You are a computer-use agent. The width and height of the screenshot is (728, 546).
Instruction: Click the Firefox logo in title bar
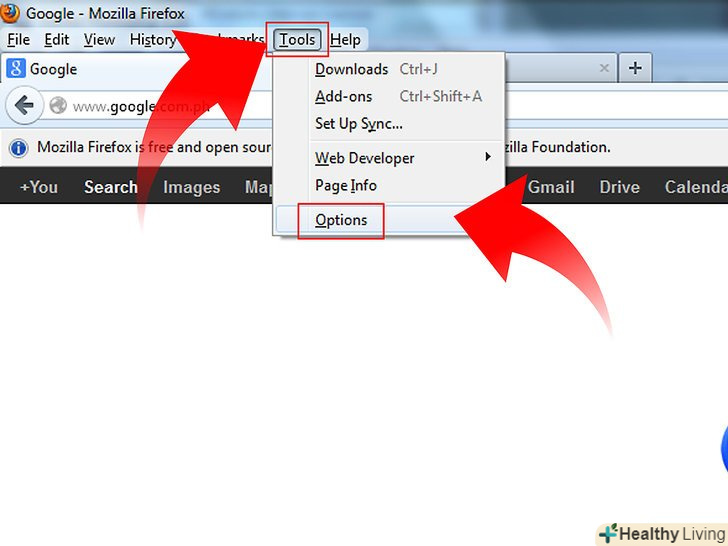coord(9,13)
